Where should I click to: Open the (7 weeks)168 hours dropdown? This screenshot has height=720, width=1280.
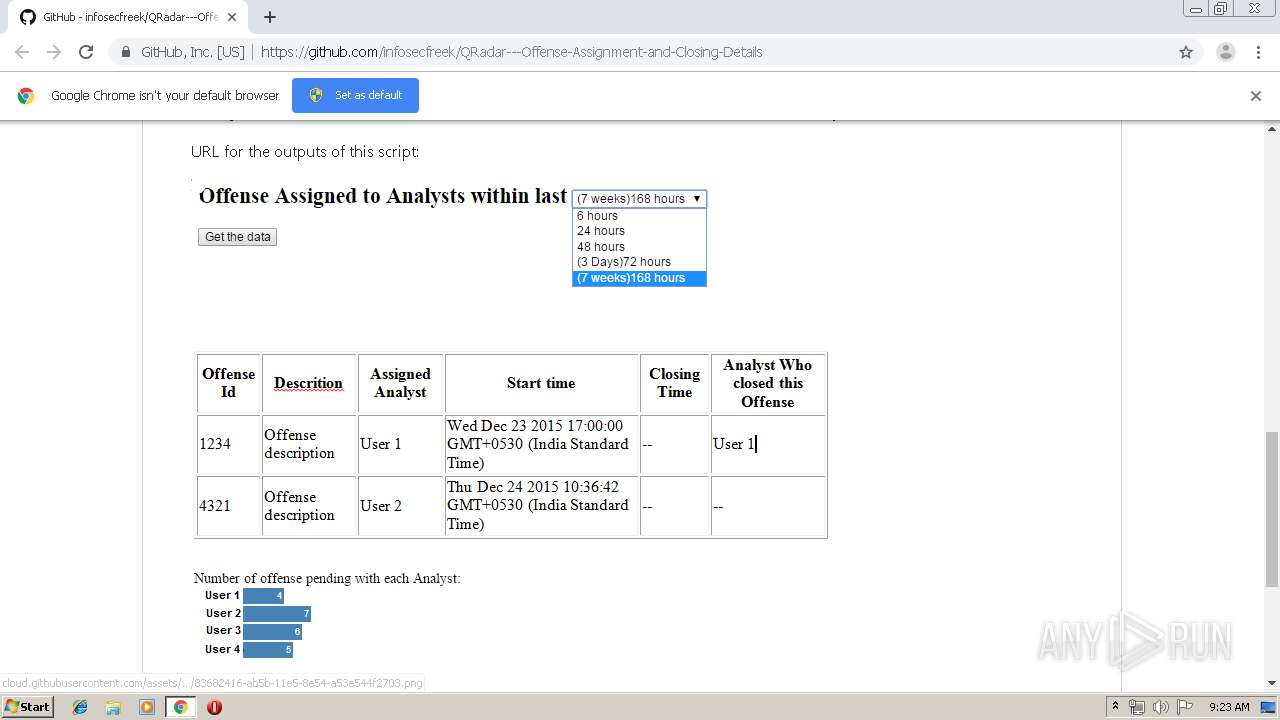[x=639, y=198]
